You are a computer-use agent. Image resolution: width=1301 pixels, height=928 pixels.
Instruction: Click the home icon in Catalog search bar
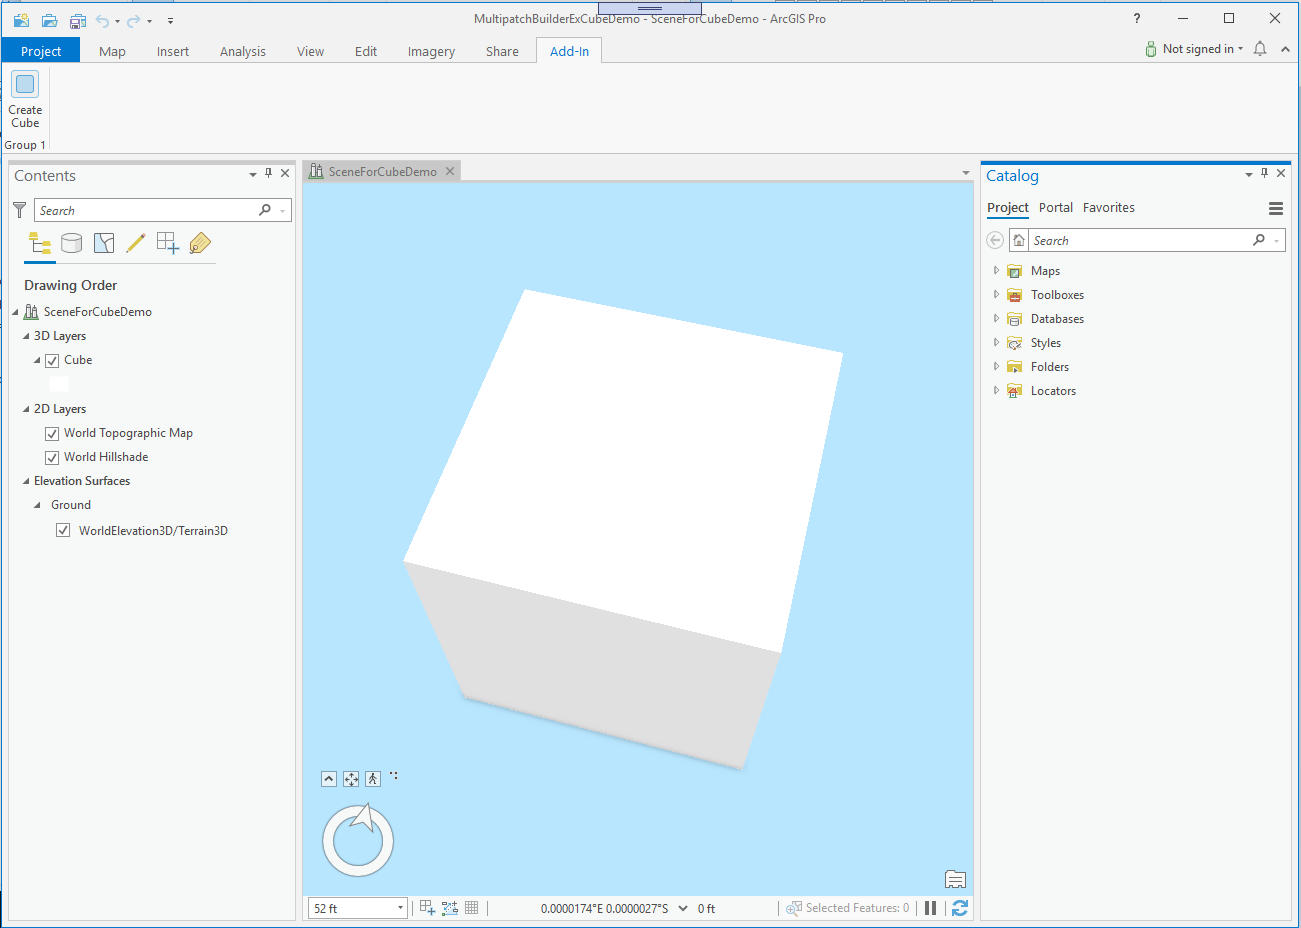1017,239
